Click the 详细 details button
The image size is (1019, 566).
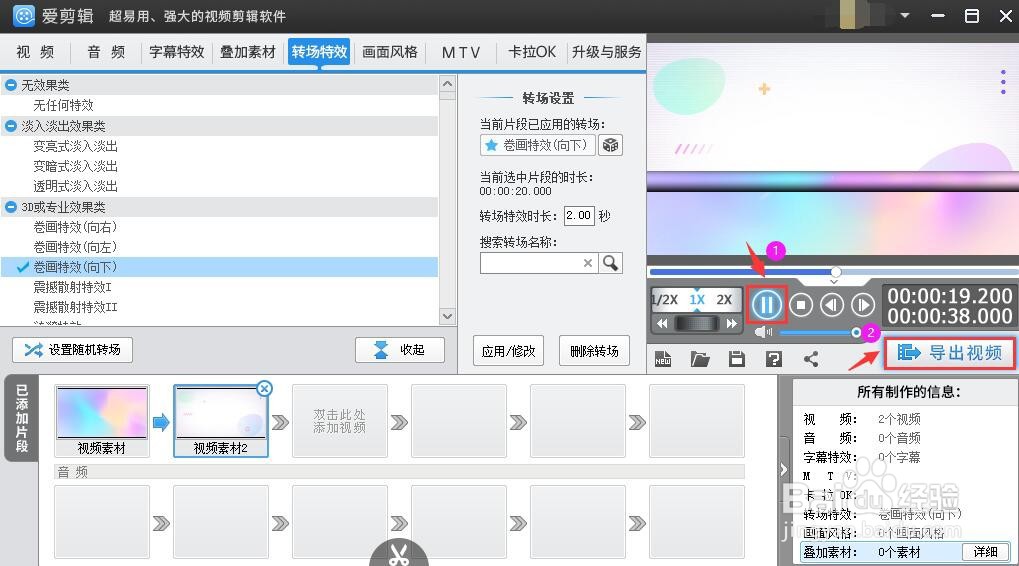pyautogui.click(x=985, y=552)
